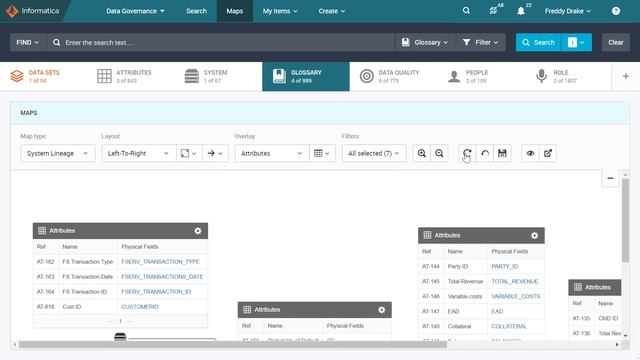
Task: Open the sync tasks icon in header
Action: point(493,11)
